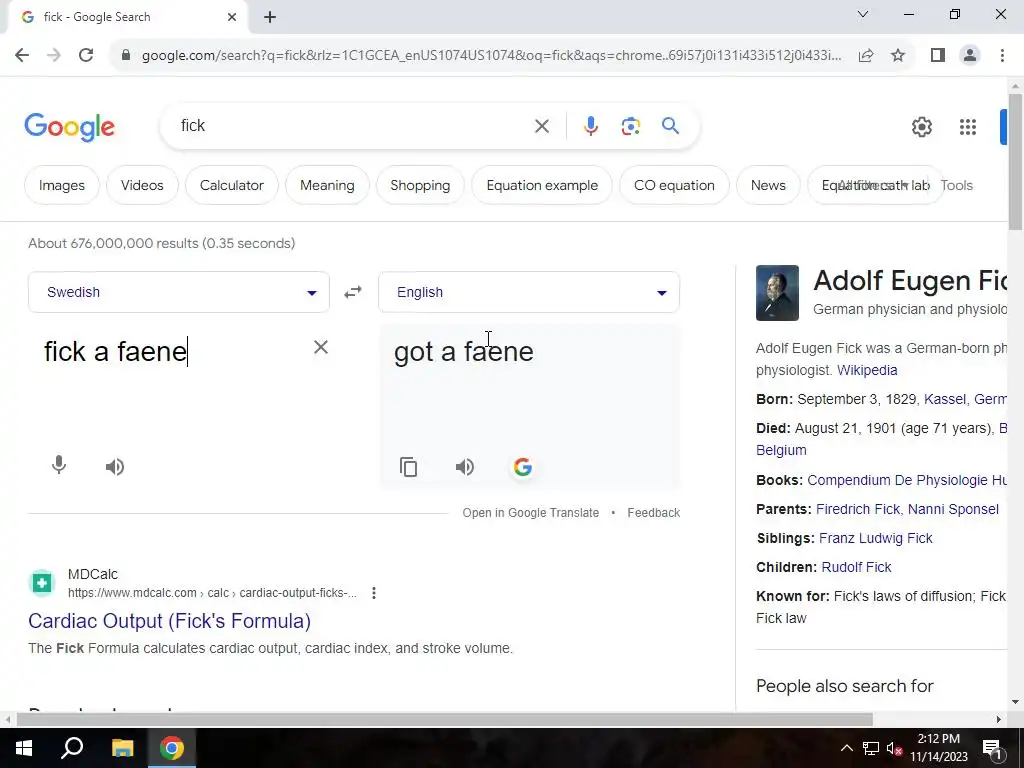Click the Google logo to go home

[69, 127]
